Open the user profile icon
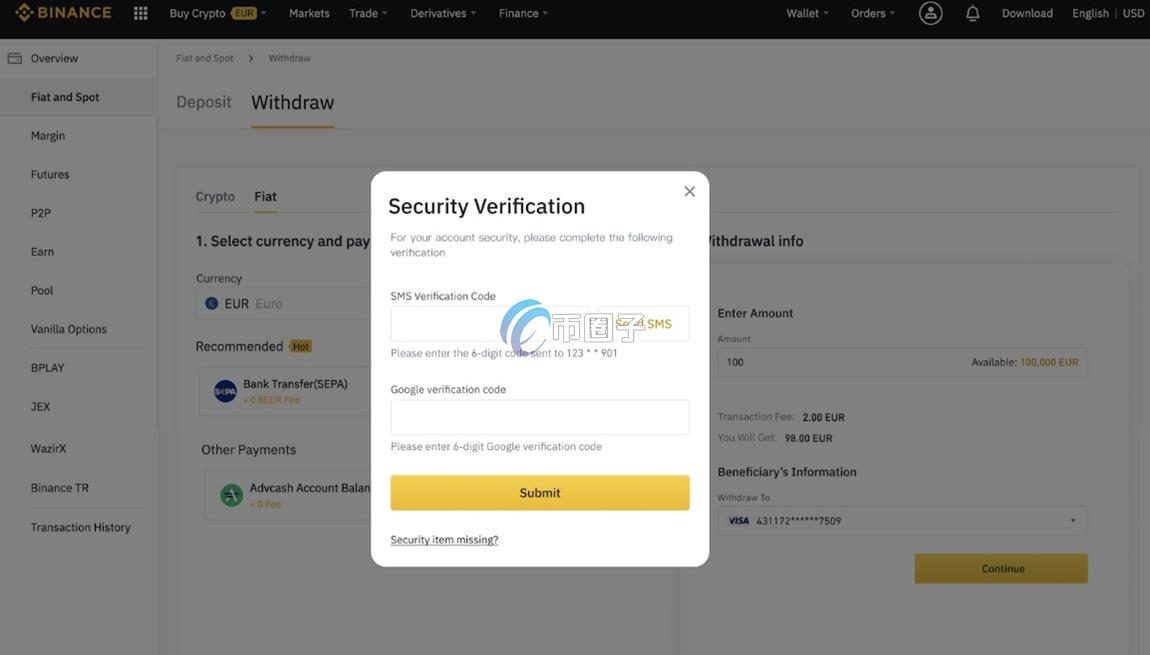 coord(930,13)
